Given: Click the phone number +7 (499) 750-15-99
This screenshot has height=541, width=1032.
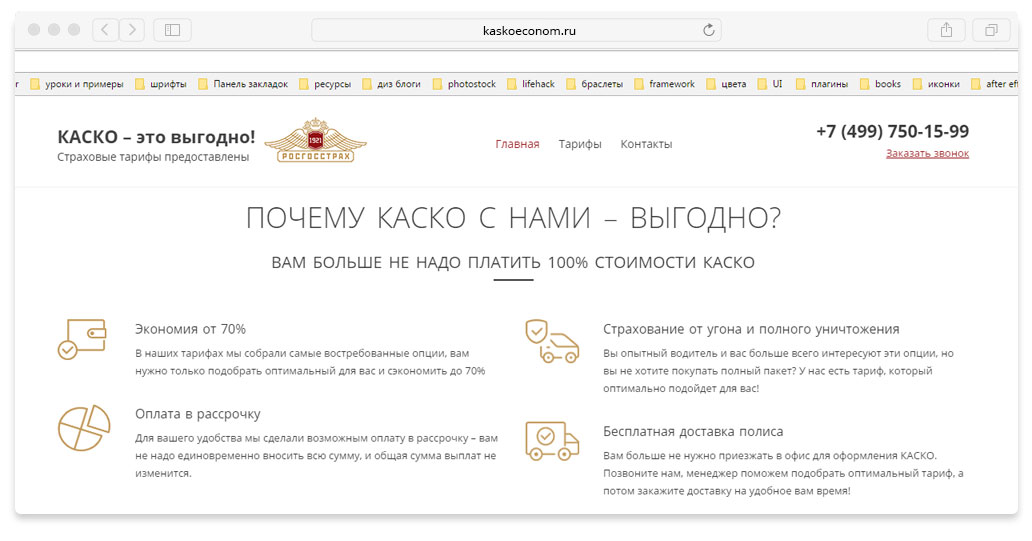Looking at the screenshot, I should [892, 132].
